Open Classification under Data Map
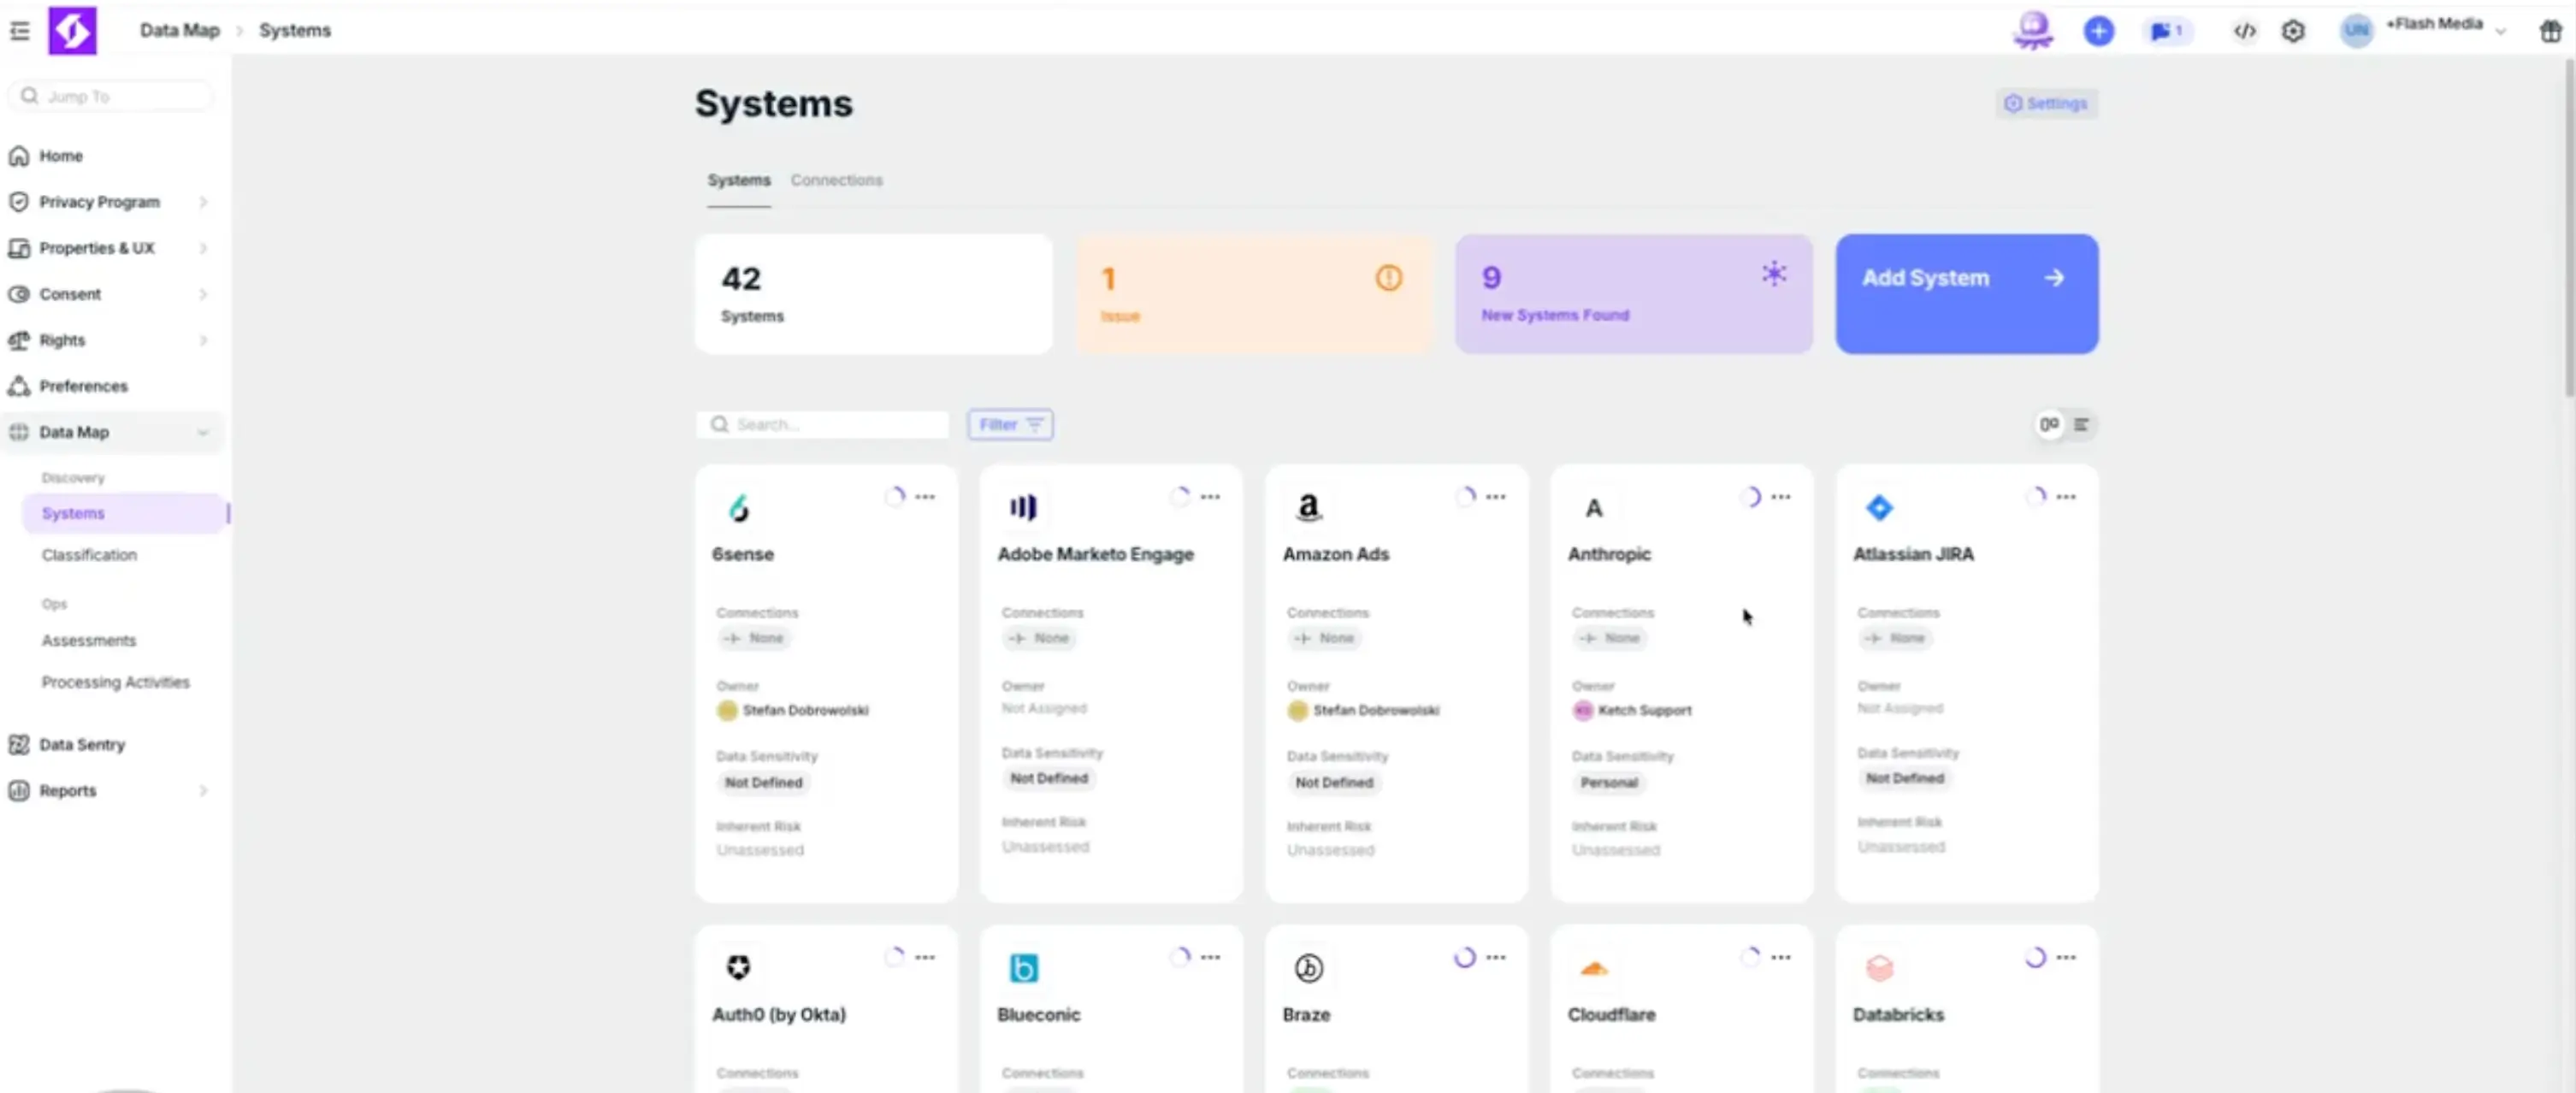 (x=89, y=555)
